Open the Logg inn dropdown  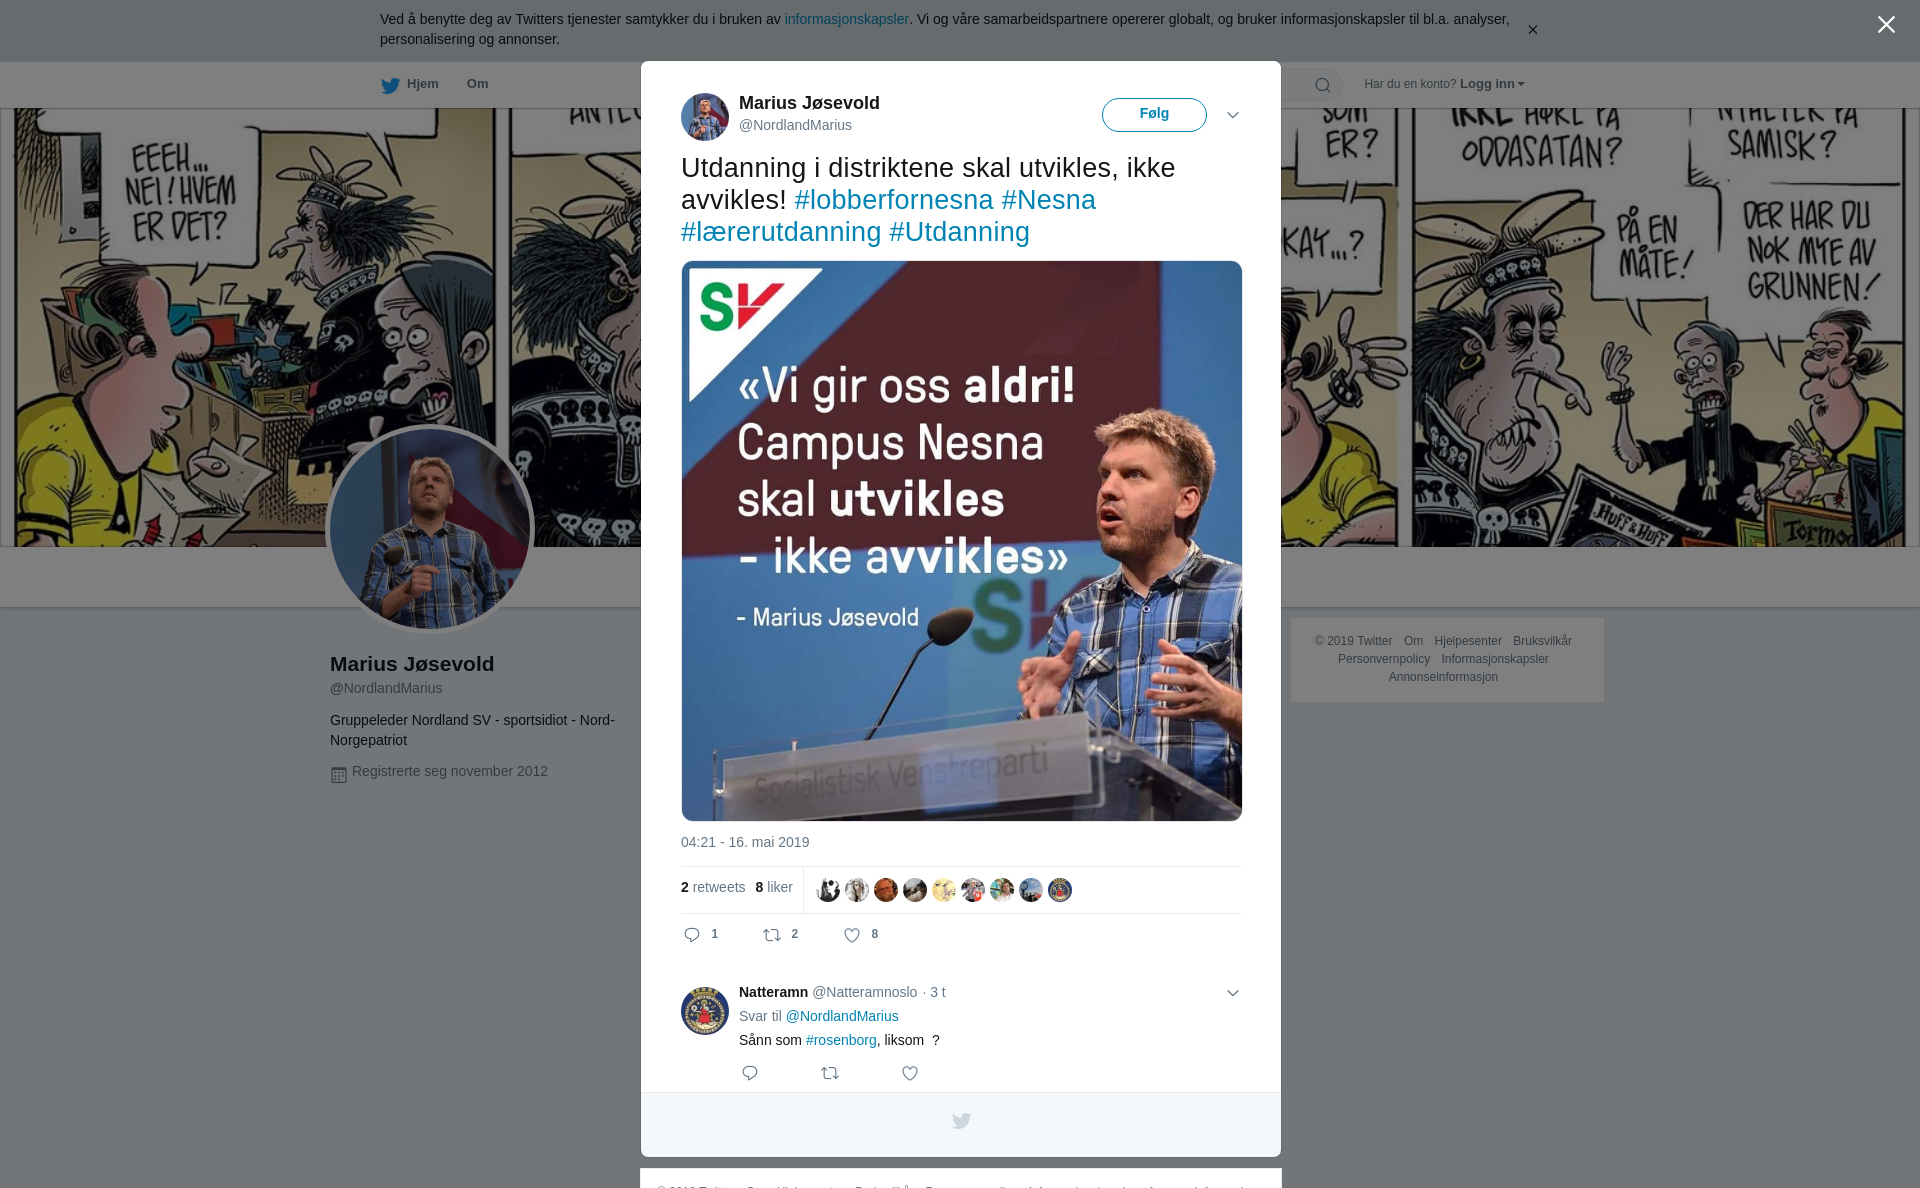tap(1492, 84)
